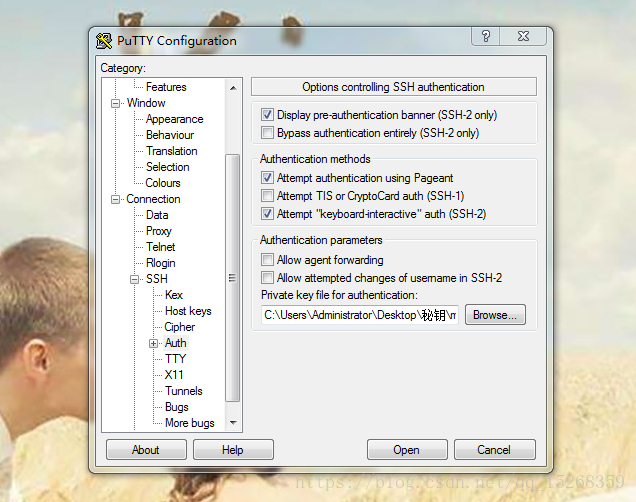Open Kex settings
Viewport: 636px width, 502px height.
tap(174, 295)
